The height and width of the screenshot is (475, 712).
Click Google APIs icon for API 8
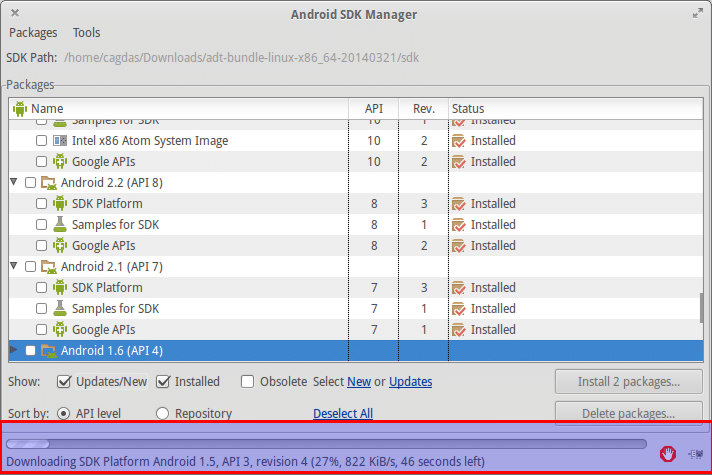pos(59,246)
